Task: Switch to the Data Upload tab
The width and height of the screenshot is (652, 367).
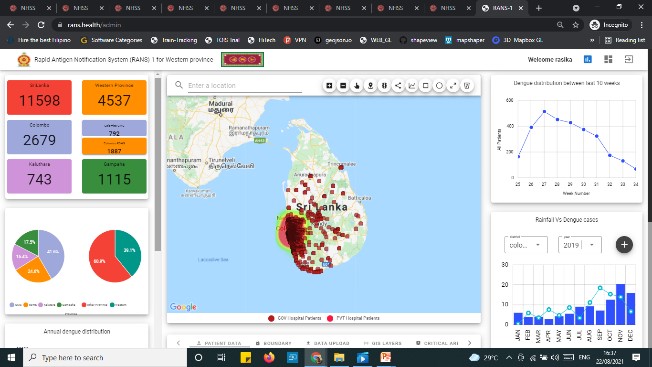Action: [x=328, y=343]
